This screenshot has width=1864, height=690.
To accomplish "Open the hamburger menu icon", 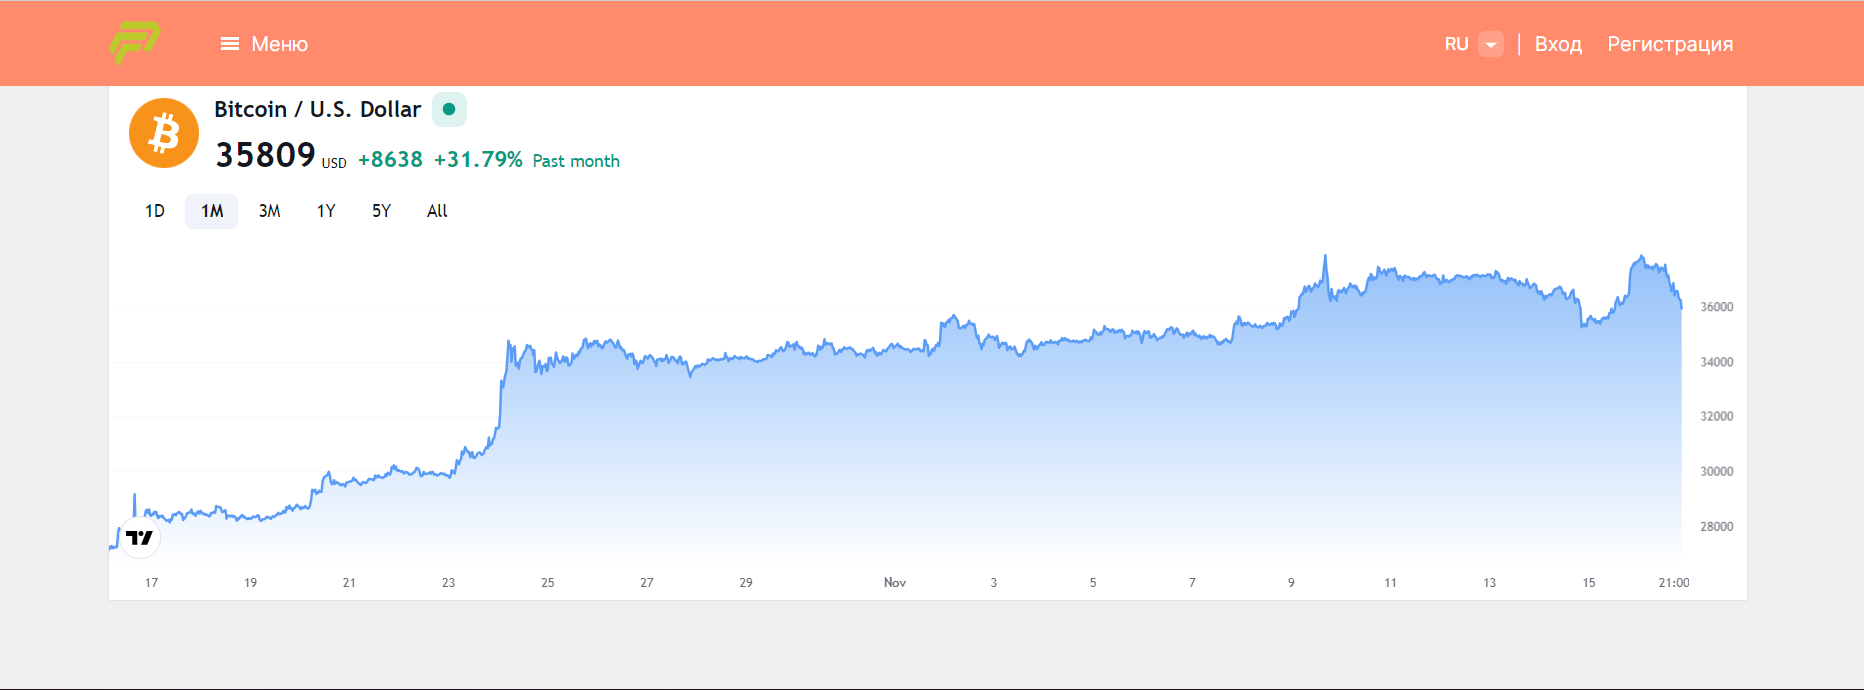I will [x=230, y=44].
